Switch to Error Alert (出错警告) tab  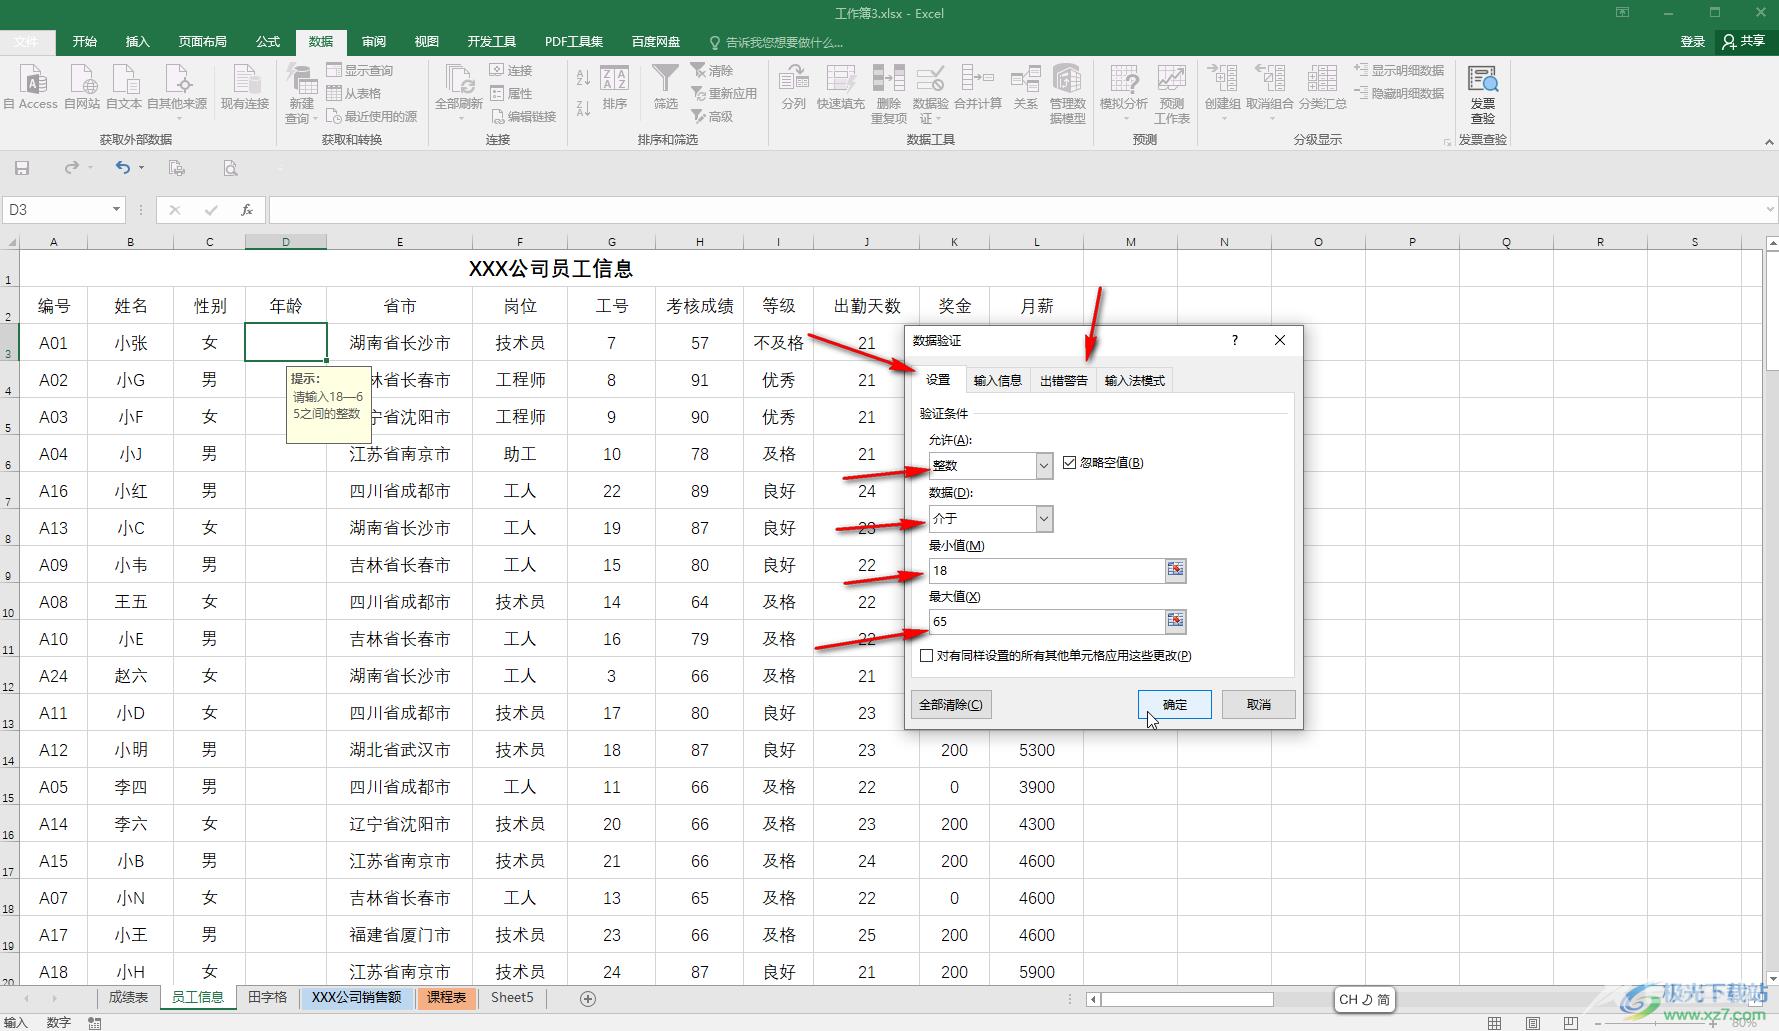(x=1063, y=380)
